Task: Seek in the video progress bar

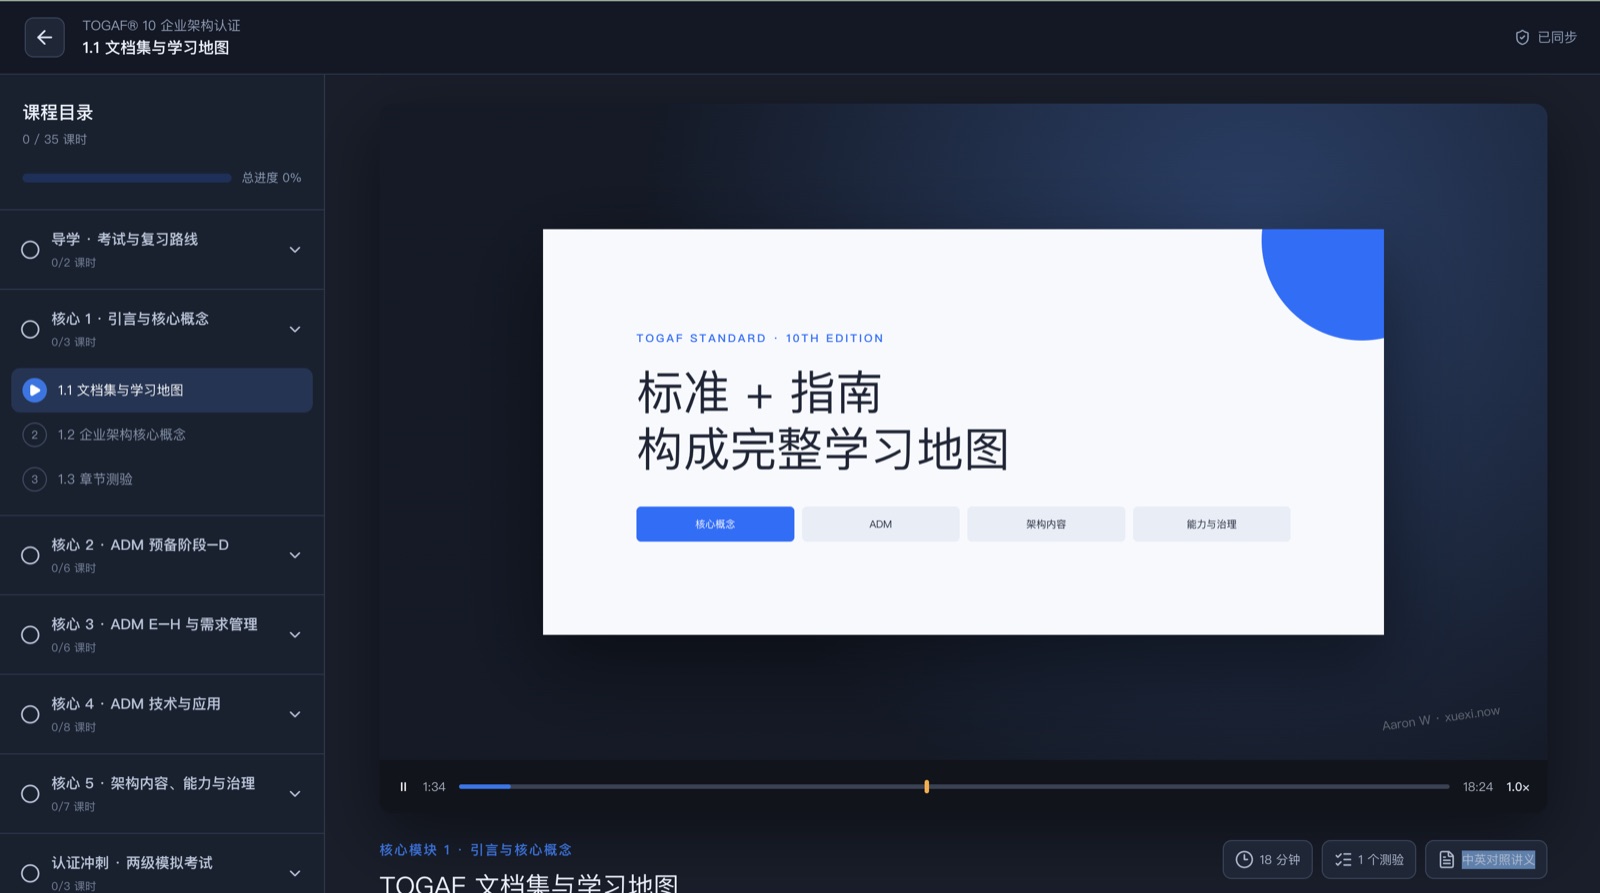Action: 954,787
